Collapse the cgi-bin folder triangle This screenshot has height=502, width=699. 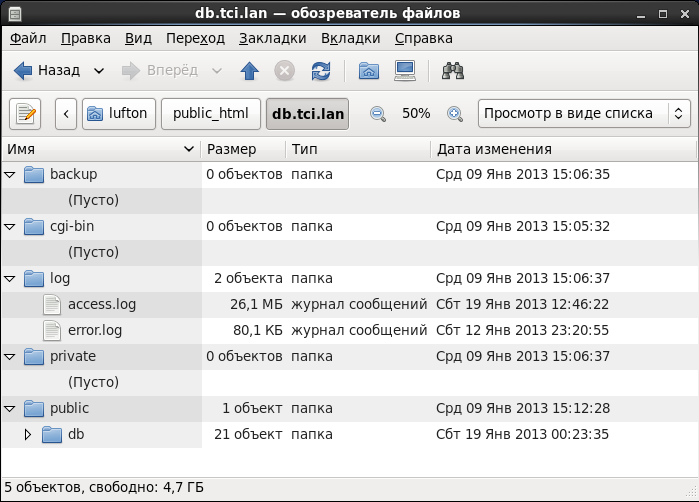point(10,227)
